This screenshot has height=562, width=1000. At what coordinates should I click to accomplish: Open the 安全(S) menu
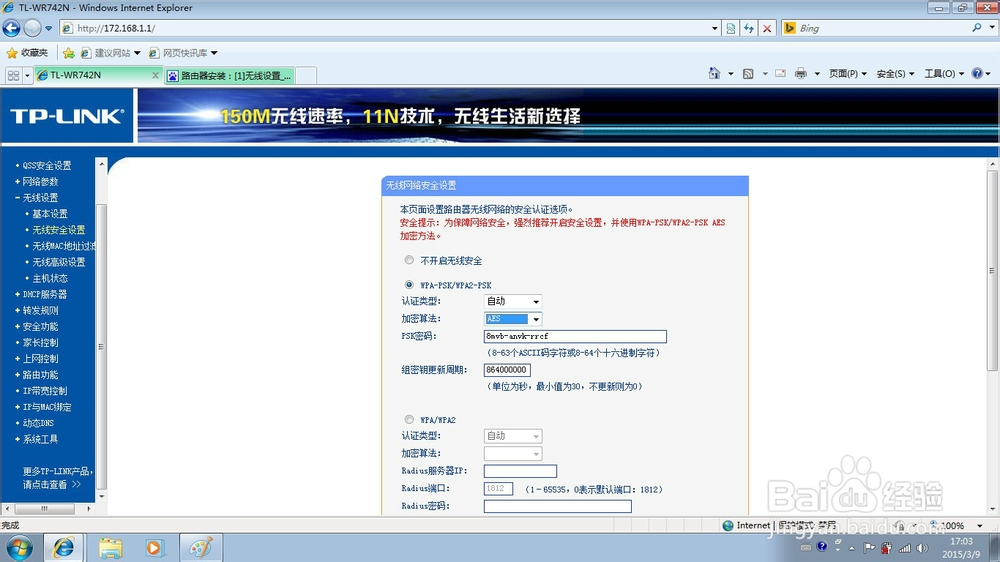click(895, 74)
